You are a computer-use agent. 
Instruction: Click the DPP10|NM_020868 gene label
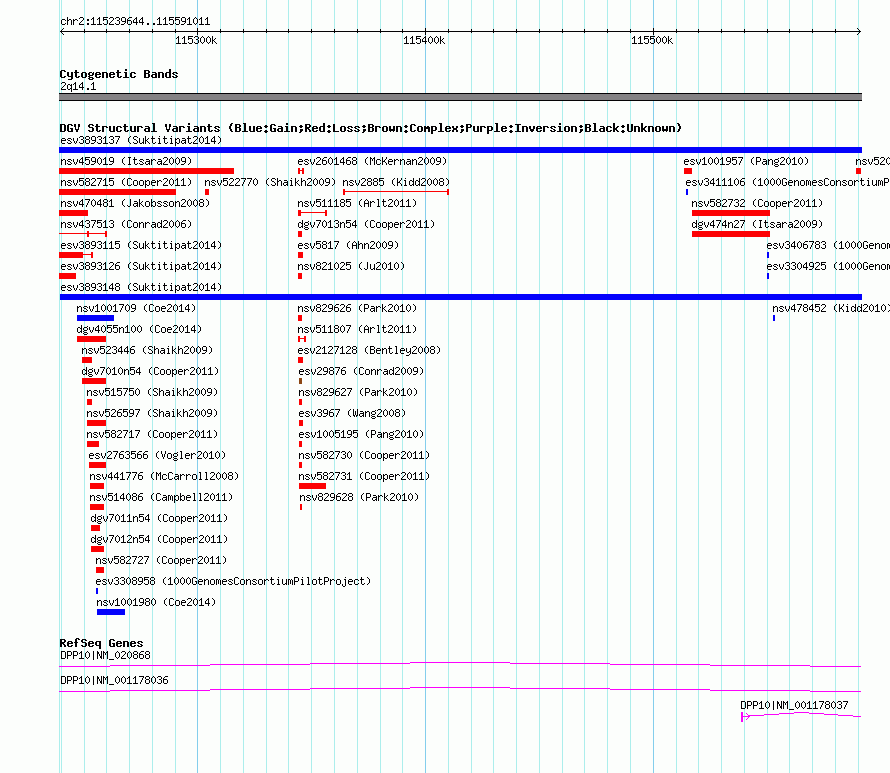tap(106, 655)
